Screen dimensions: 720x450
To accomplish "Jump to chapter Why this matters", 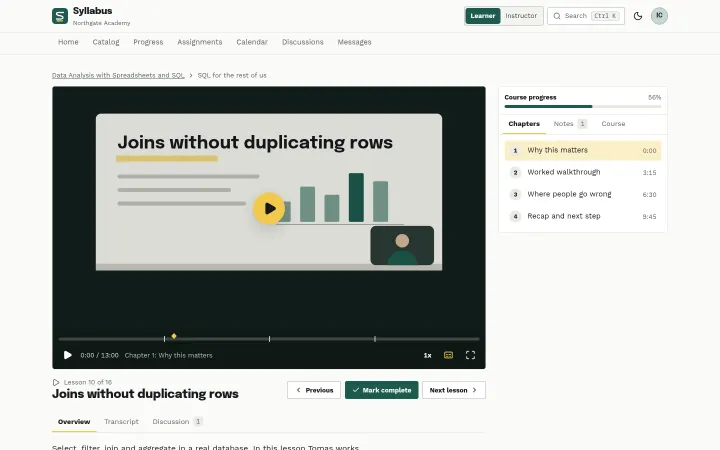I will [583, 150].
